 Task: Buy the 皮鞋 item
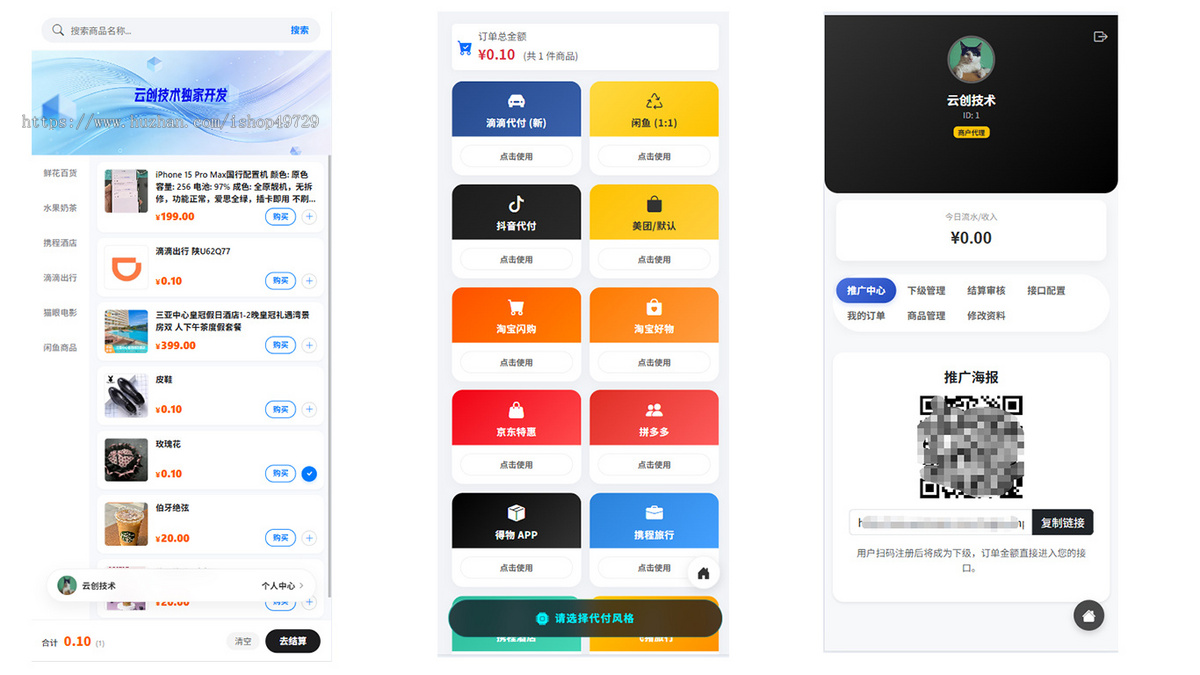280,409
